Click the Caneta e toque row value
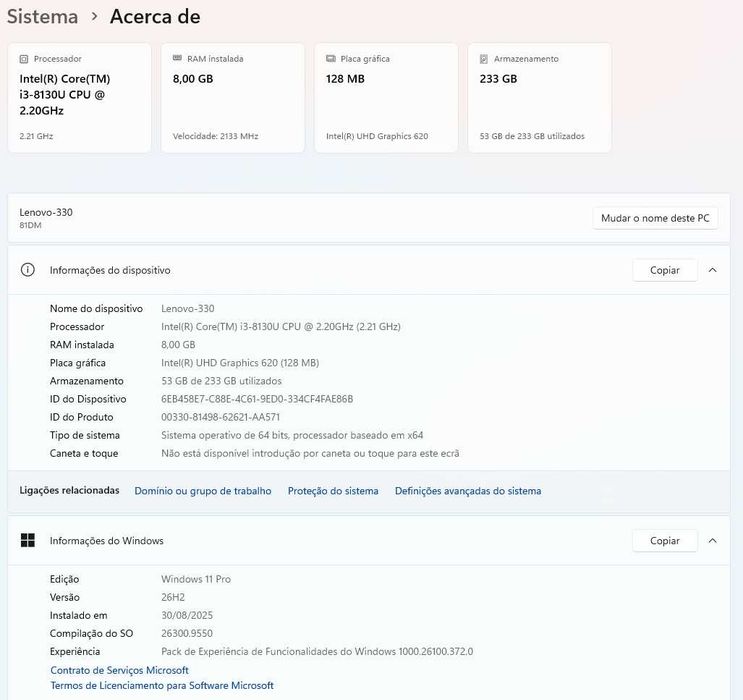Image resolution: width=743 pixels, height=700 pixels. pyautogui.click(x=310, y=453)
